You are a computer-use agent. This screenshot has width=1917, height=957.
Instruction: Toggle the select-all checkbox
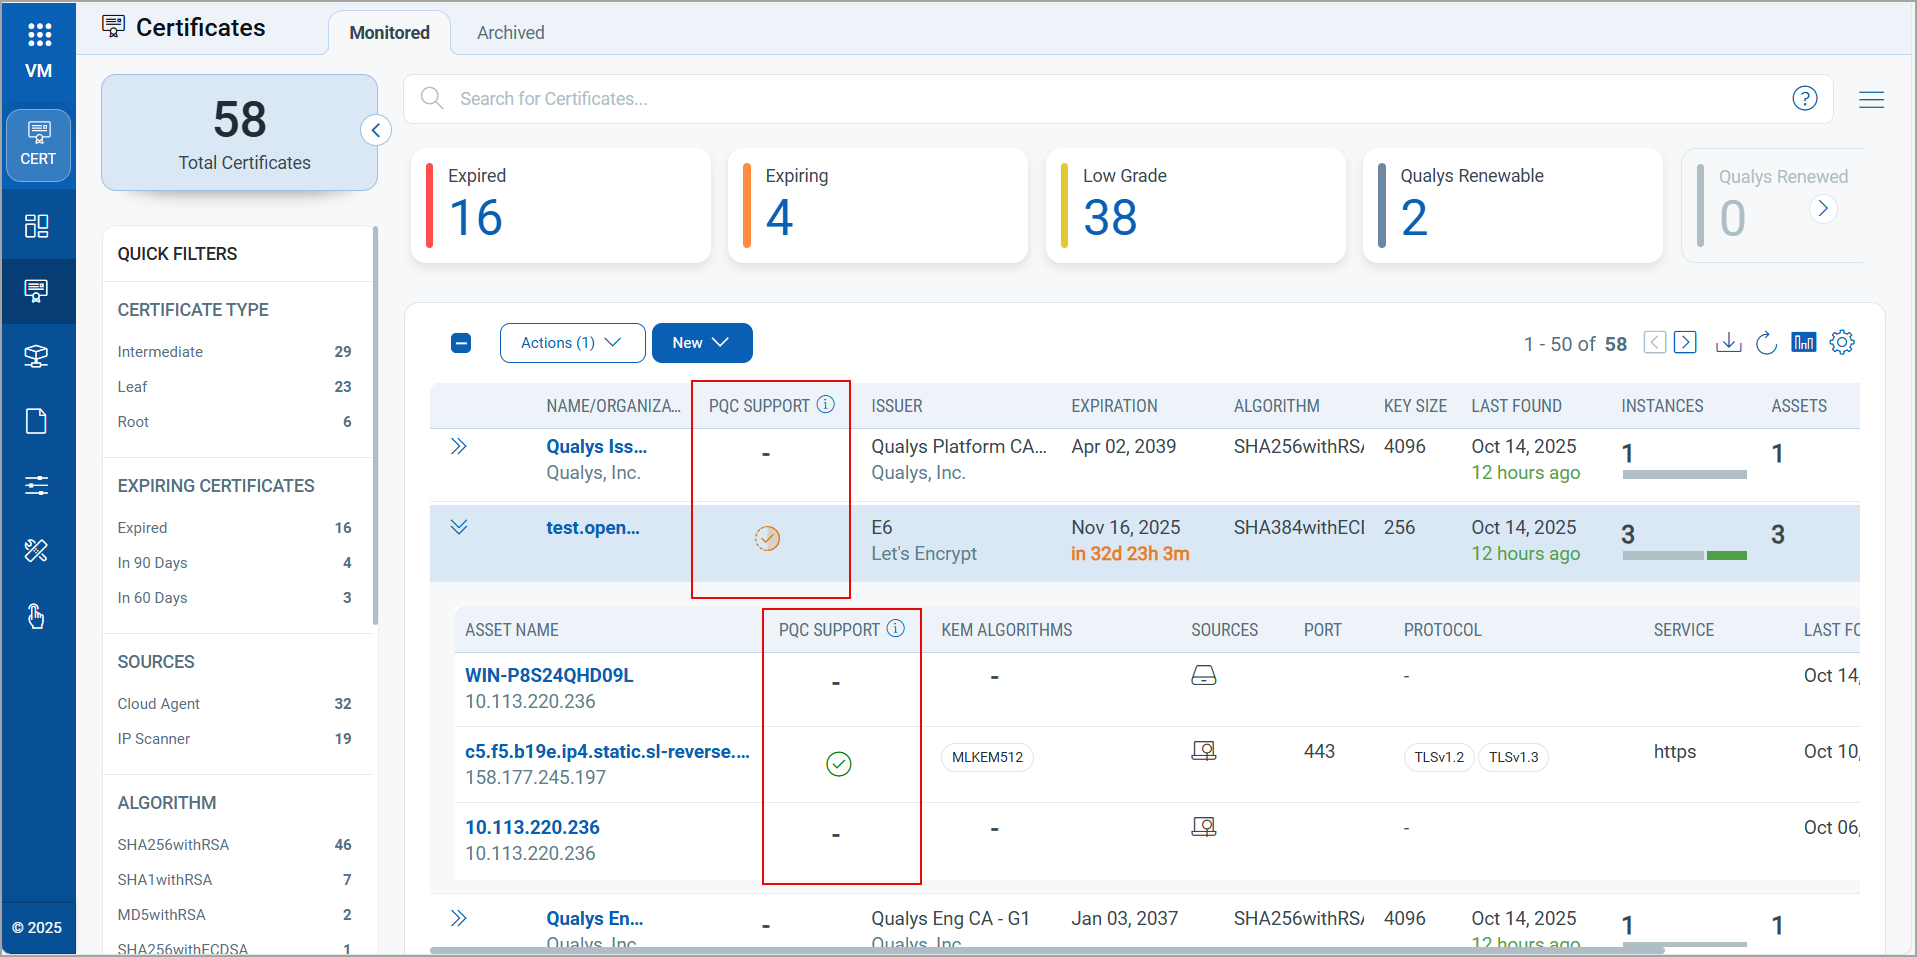pyautogui.click(x=461, y=343)
